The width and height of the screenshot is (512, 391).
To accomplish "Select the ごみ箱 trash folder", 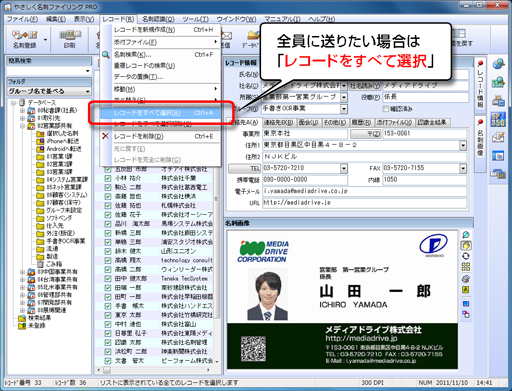I will coord(49,264).
